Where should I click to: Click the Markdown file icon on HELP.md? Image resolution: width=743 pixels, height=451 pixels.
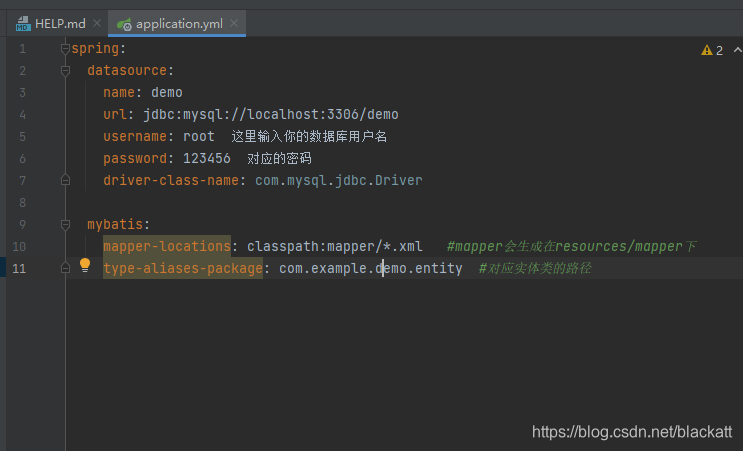tap(23, 23)
